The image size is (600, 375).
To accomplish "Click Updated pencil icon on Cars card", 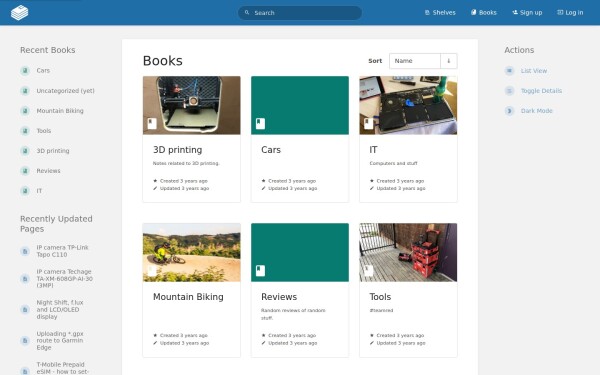I will pyautogui.click(x=264, y=188).
